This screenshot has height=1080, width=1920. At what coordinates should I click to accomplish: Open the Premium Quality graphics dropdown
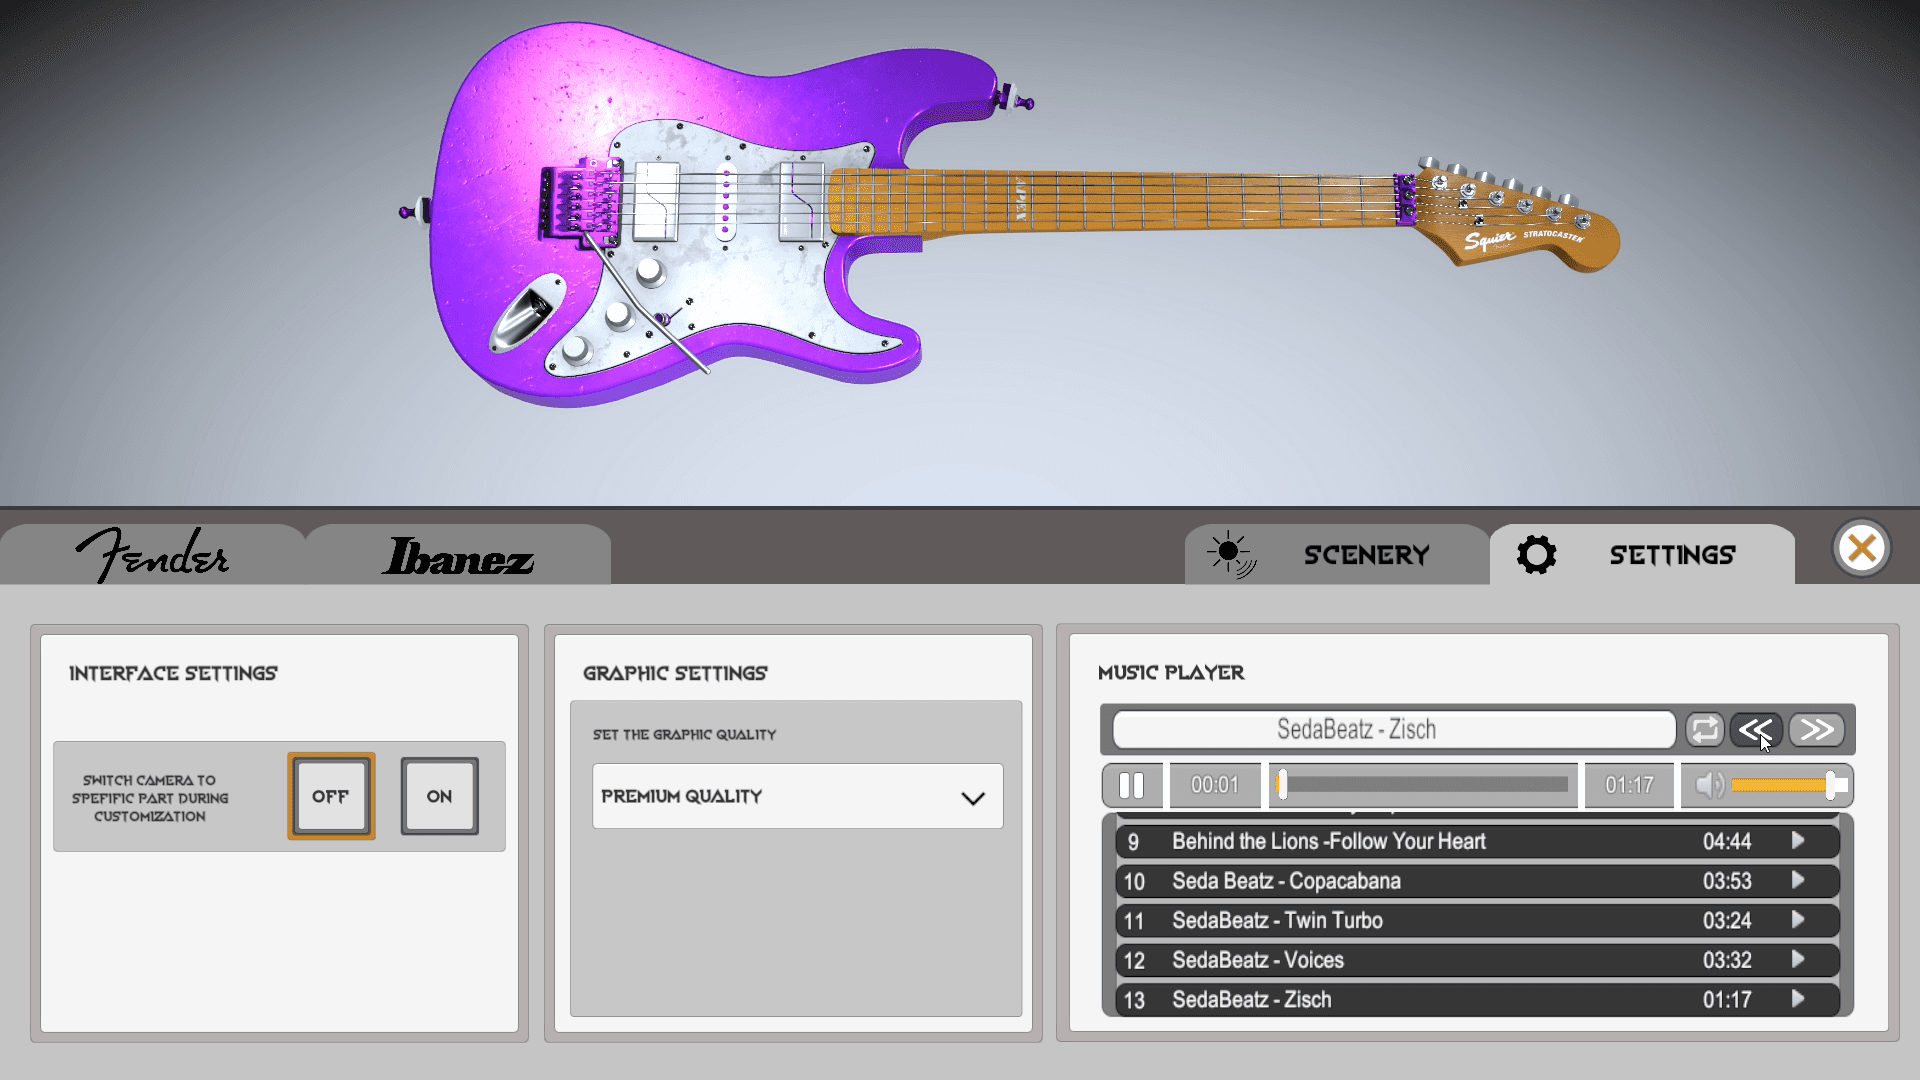(x=797, y=796)
